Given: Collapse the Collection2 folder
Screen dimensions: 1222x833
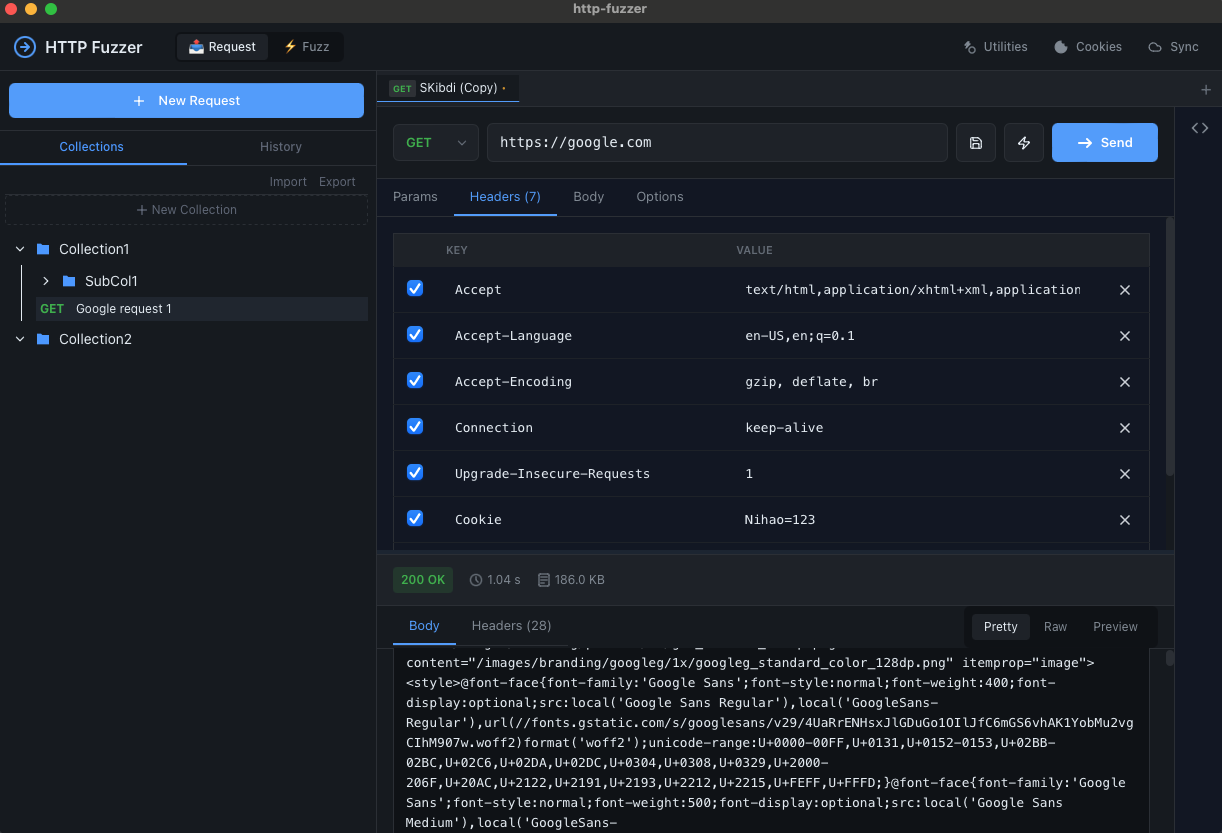Looking at the screenshot, I should click(19, 339).
